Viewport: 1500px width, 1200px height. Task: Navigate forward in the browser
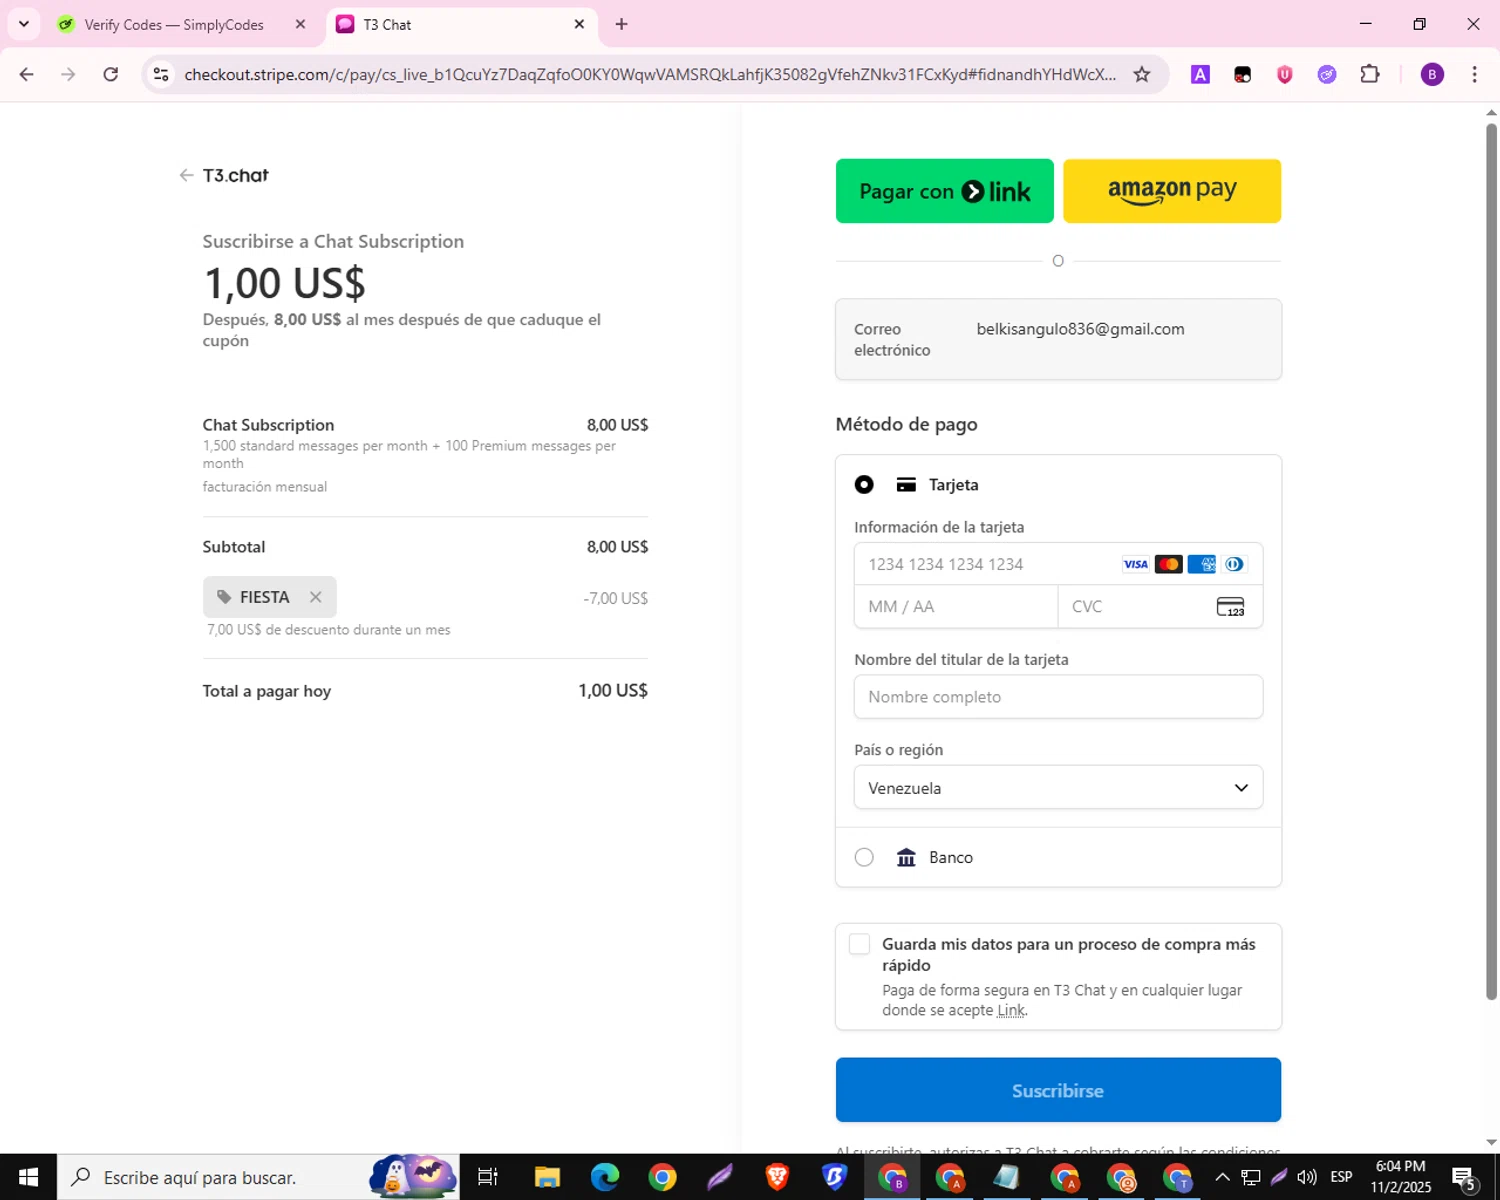(x=68, y=74)
